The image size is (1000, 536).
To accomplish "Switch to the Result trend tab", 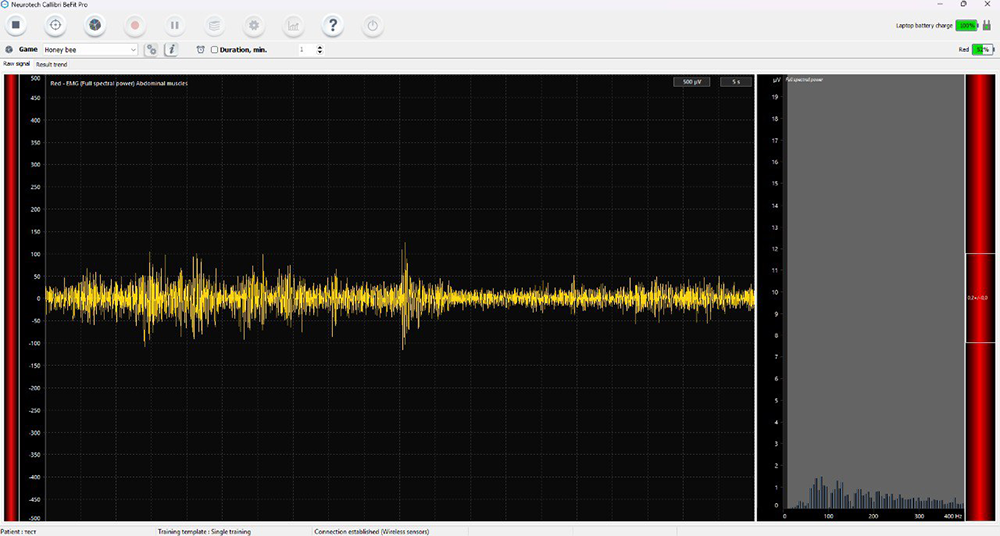I will tap(52, 64).
